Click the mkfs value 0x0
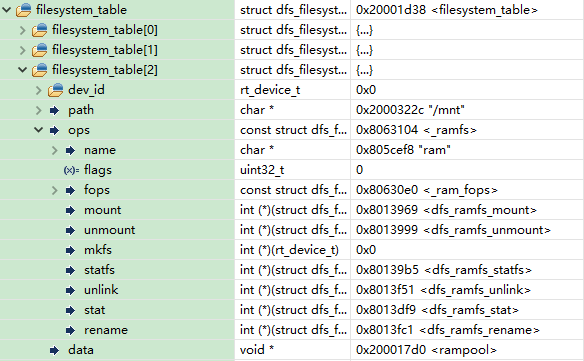584x361 pixels. (366, 250)
